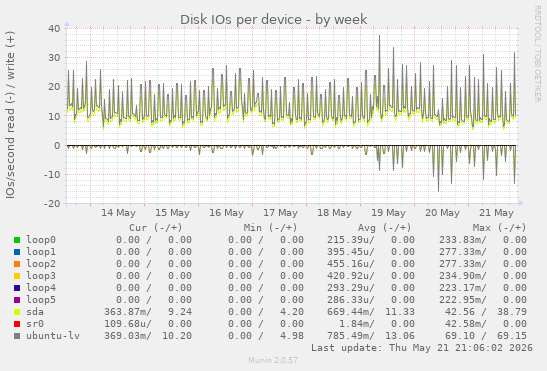
Task: Click the -10 y-axis tick label
Action: (52, 175)
